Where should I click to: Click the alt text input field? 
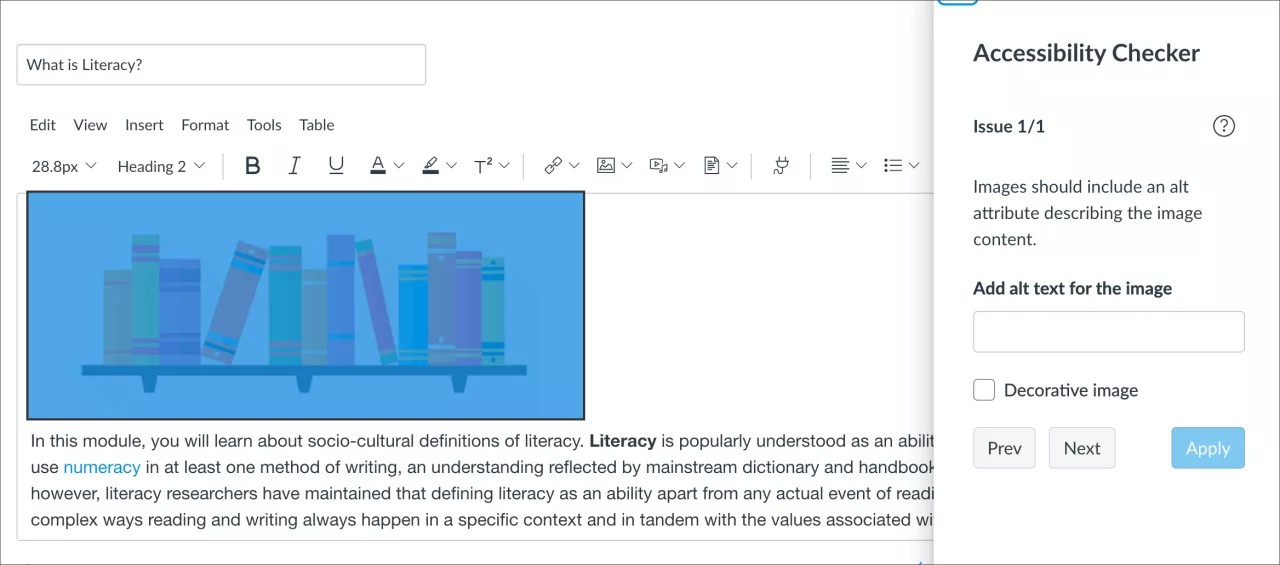[x=1108, y=331]
